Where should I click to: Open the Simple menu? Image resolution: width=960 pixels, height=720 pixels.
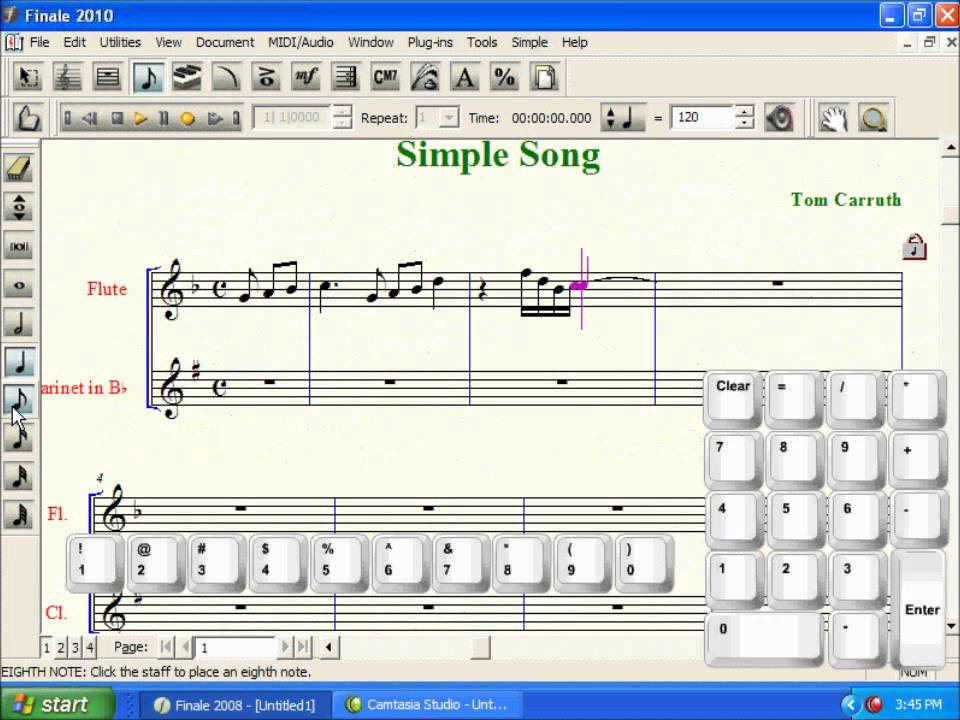tap(529, 42)
